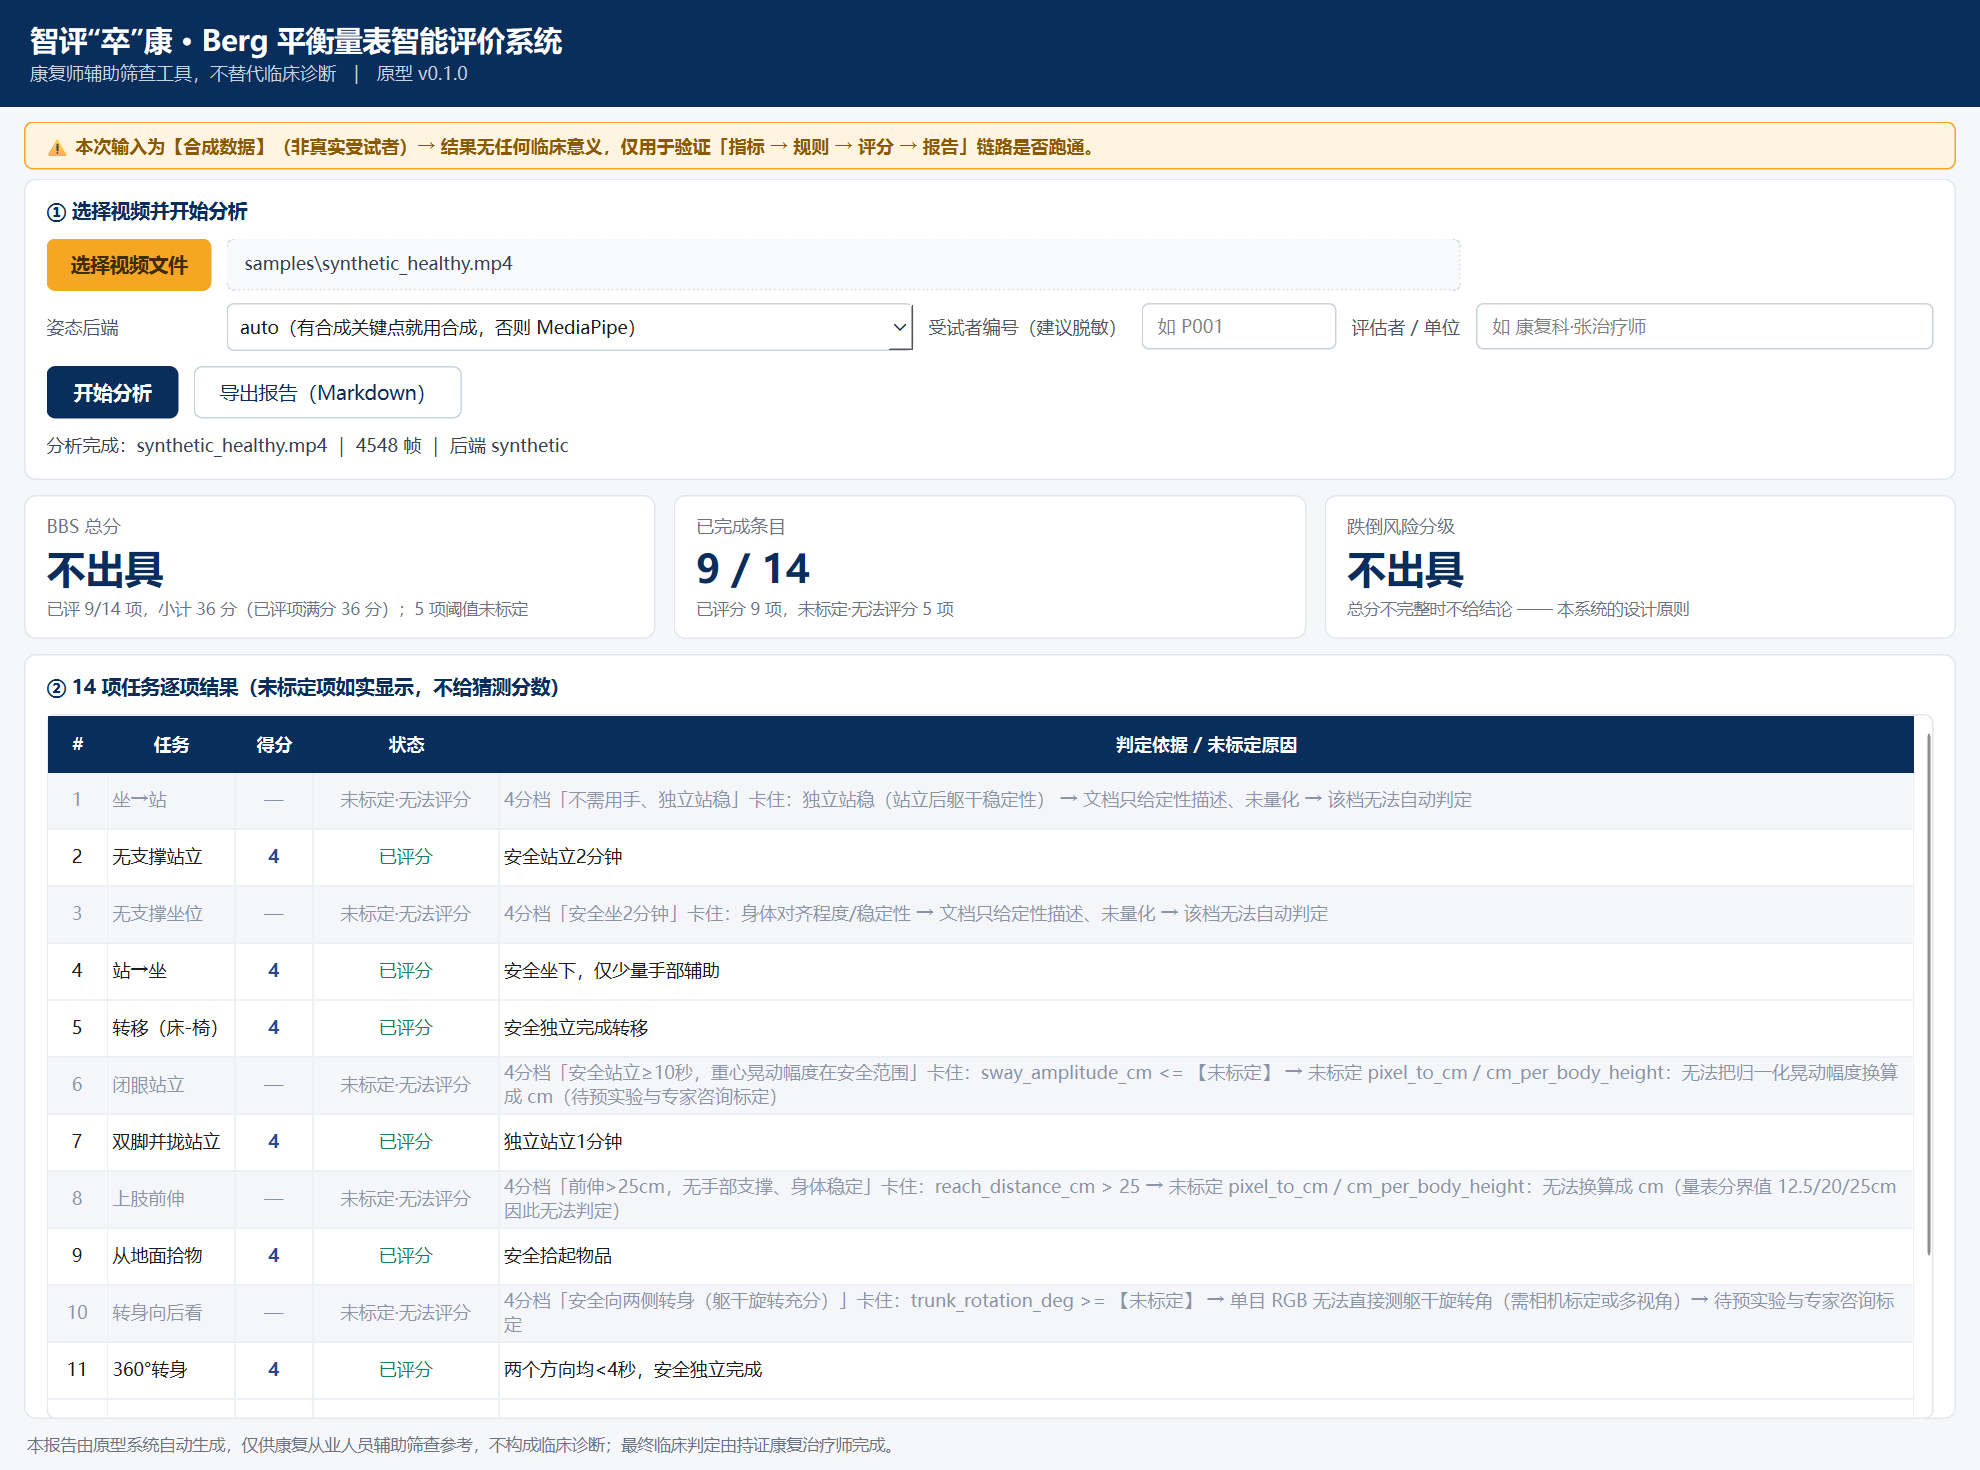The image size is (1980, 1470).
Task: Click the 原型 v0.1.0 version text
Action: 422,74
